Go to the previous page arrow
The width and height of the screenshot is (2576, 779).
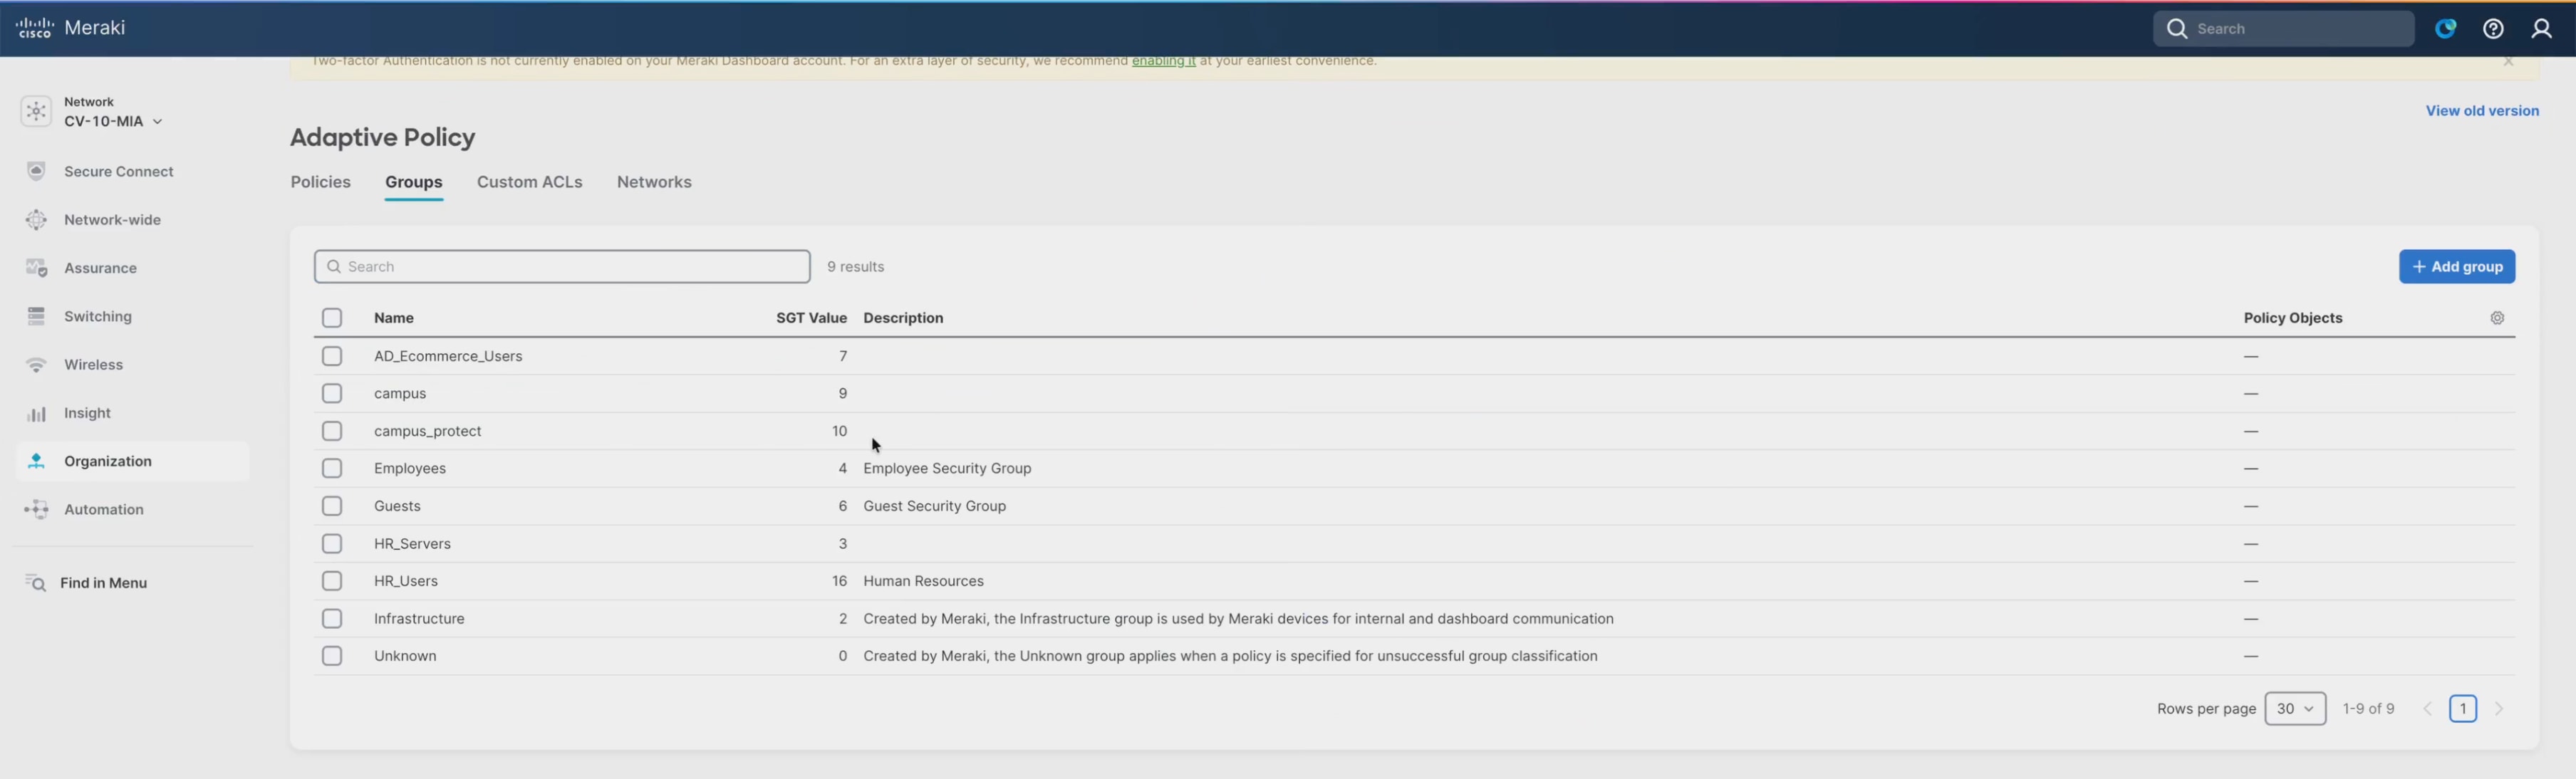2427,709
